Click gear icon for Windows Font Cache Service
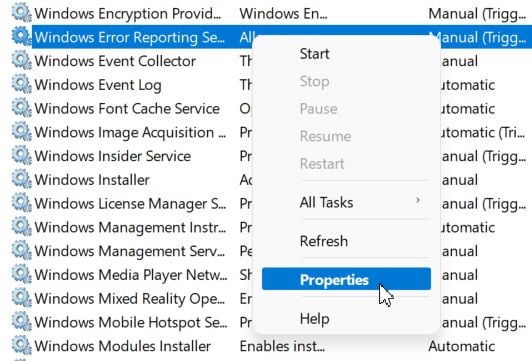This screenshot has width=532, height=361. pos(22,108)
